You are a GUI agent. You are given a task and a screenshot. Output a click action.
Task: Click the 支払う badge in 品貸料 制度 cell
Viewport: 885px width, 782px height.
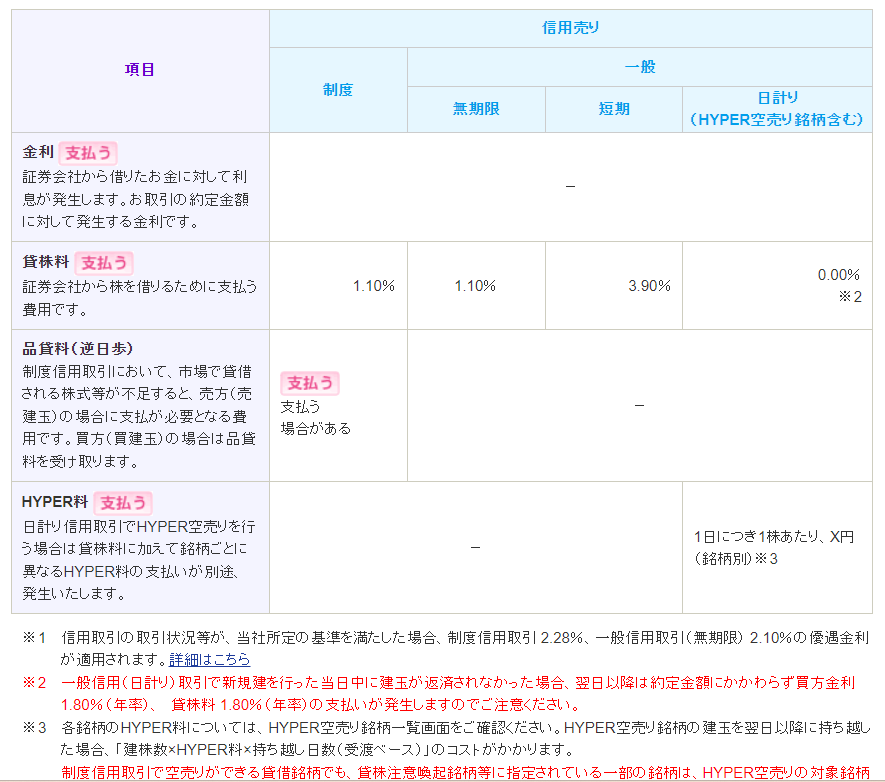point(310,383)
